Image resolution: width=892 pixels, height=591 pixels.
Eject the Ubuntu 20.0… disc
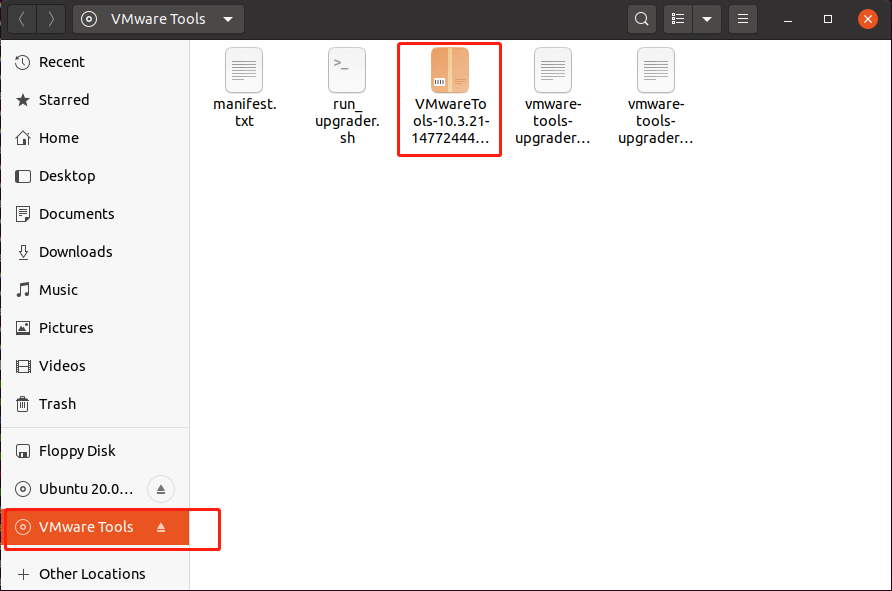(161, 489)
